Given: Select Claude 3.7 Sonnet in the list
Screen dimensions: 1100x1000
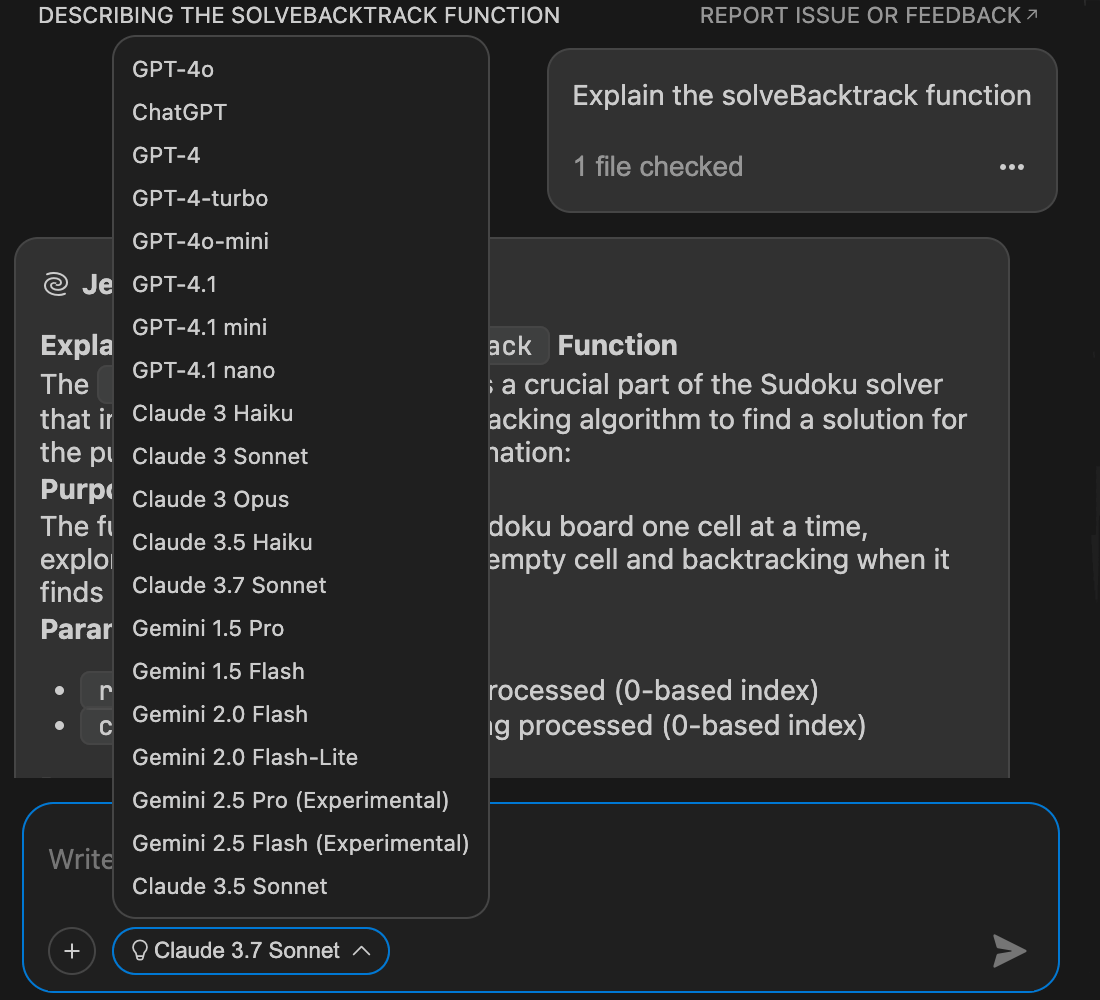Looking at the screenshot, I should tap(229, 585).
